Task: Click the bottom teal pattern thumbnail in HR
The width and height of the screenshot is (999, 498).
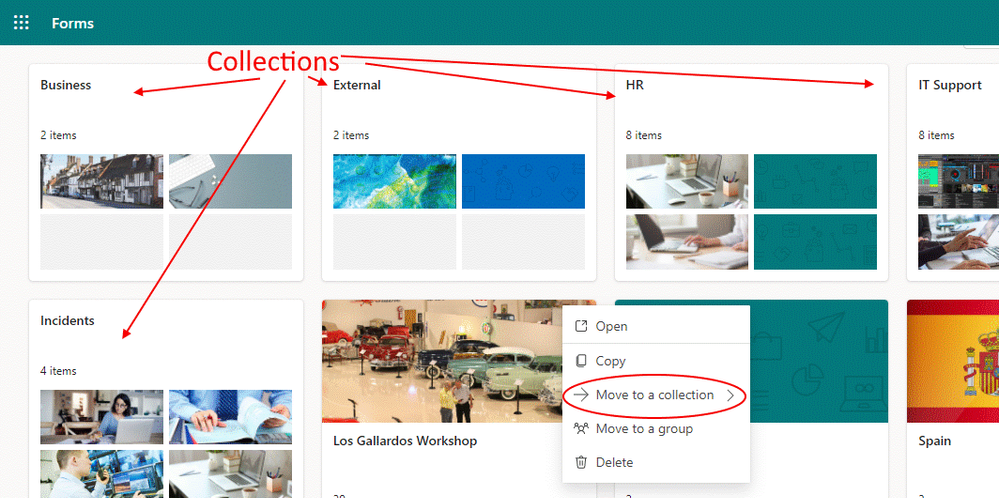Action: tap(816, 241)
